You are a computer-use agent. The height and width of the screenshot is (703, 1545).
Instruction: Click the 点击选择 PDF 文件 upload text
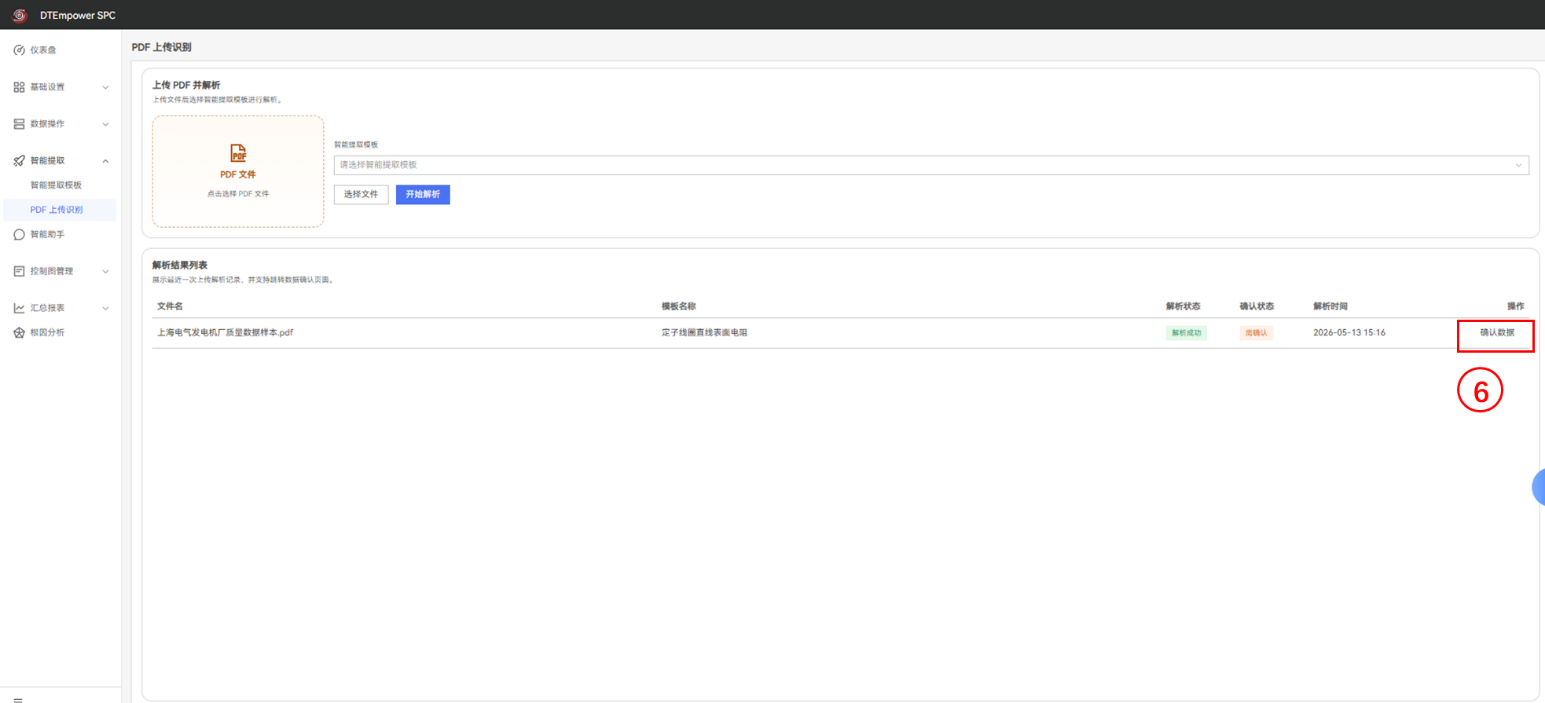(x=238, y=194)
